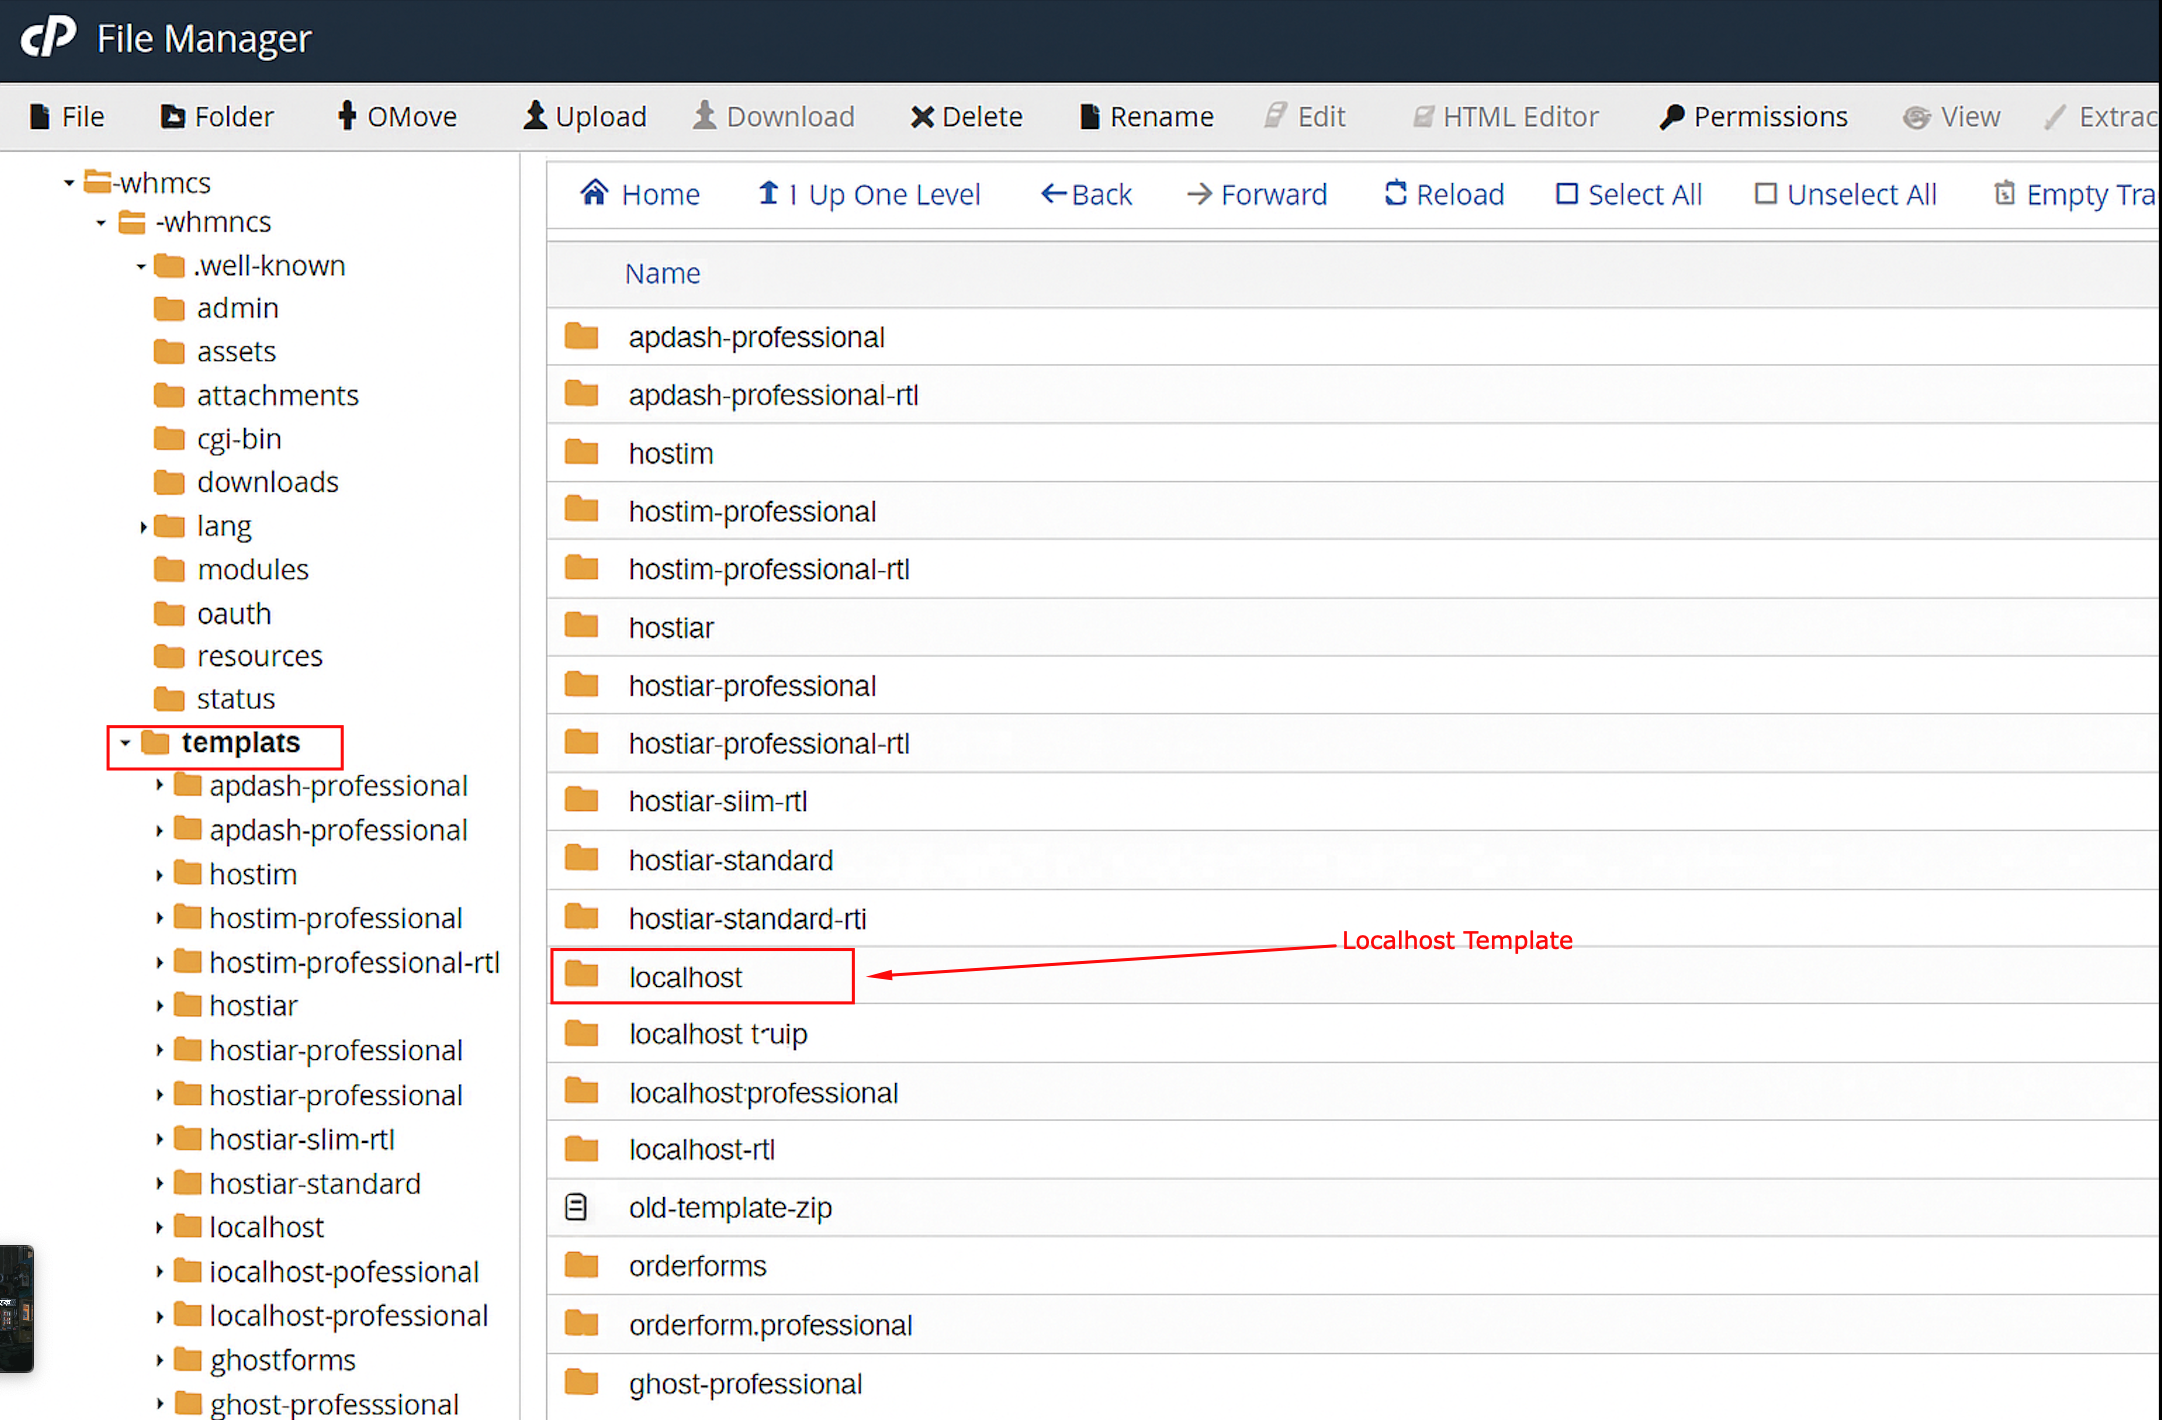Click the Upload toolbar icon
The image size is (2162, 1420).
click(535, 116)
